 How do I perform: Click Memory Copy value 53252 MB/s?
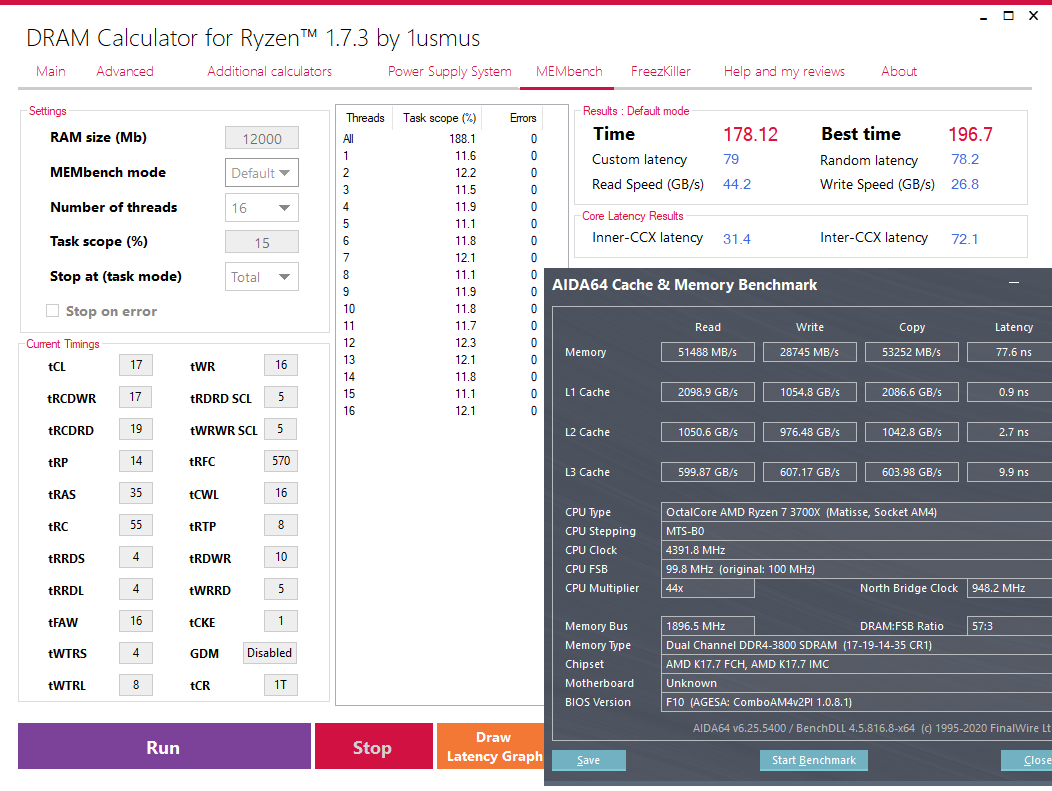(x=911, y=352)
